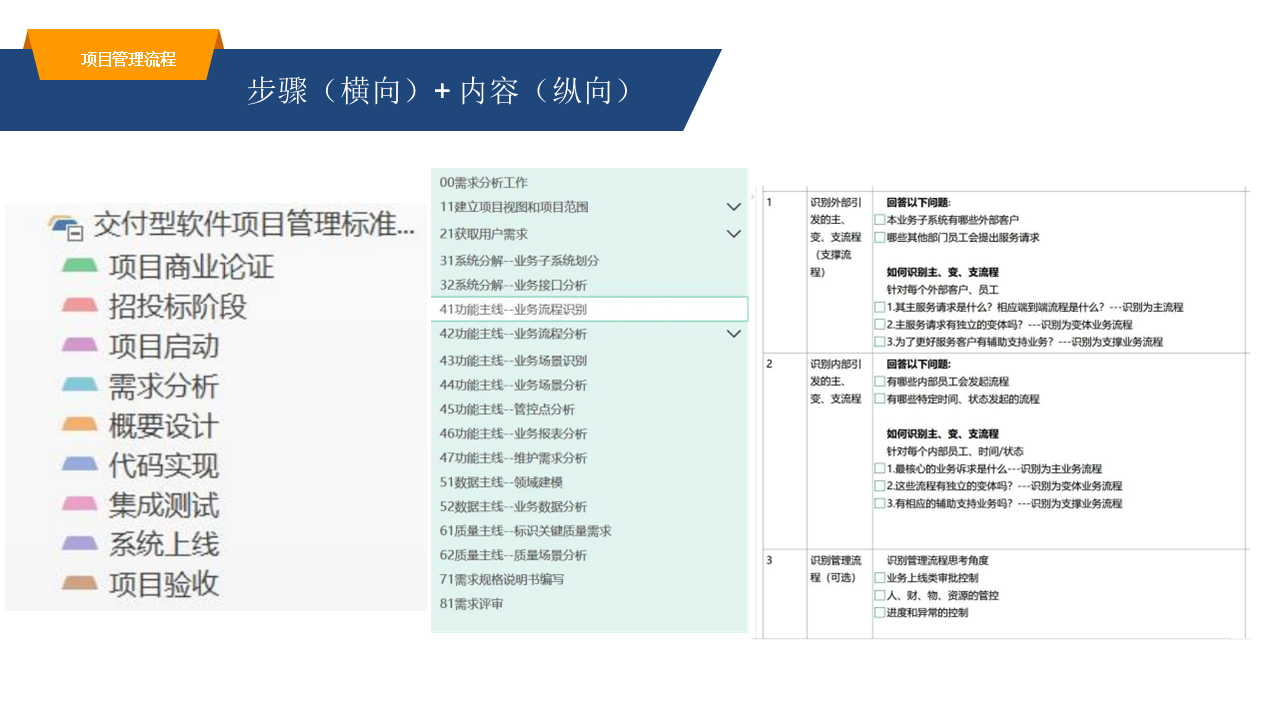The width and height of the screenshot is (1280, 720).
Task: Click the notebook icon beside 交付型软件项目管理标准
Action: 62,224
